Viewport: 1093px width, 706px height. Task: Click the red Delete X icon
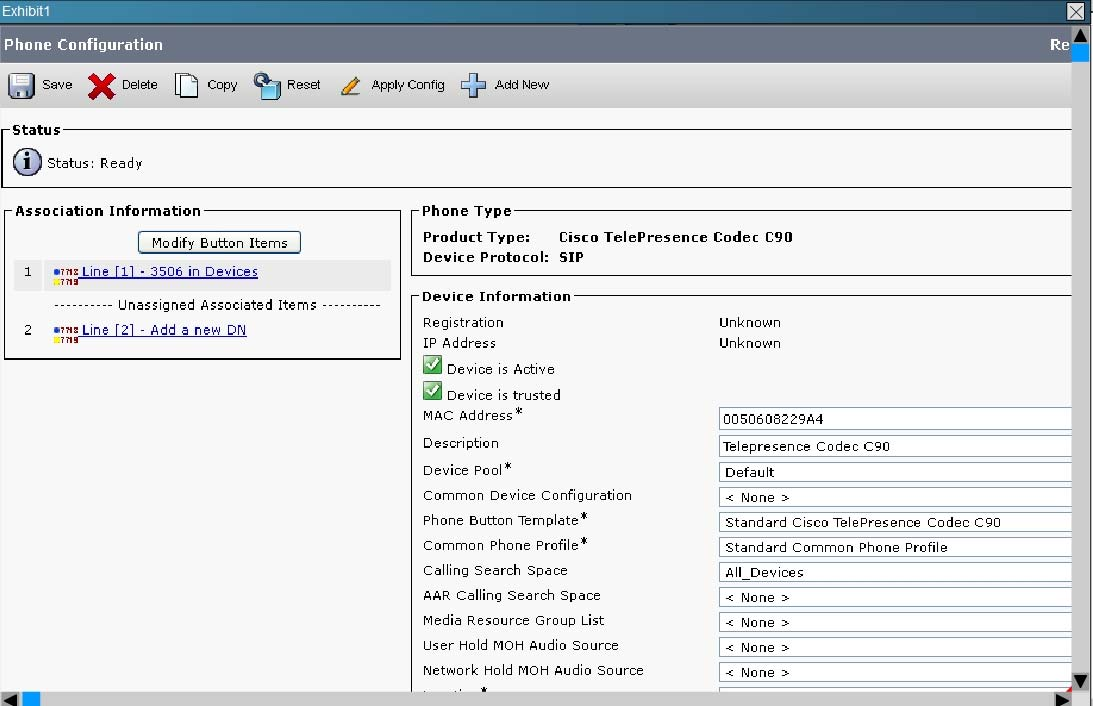pyautogui.click(x=102, y=86)
